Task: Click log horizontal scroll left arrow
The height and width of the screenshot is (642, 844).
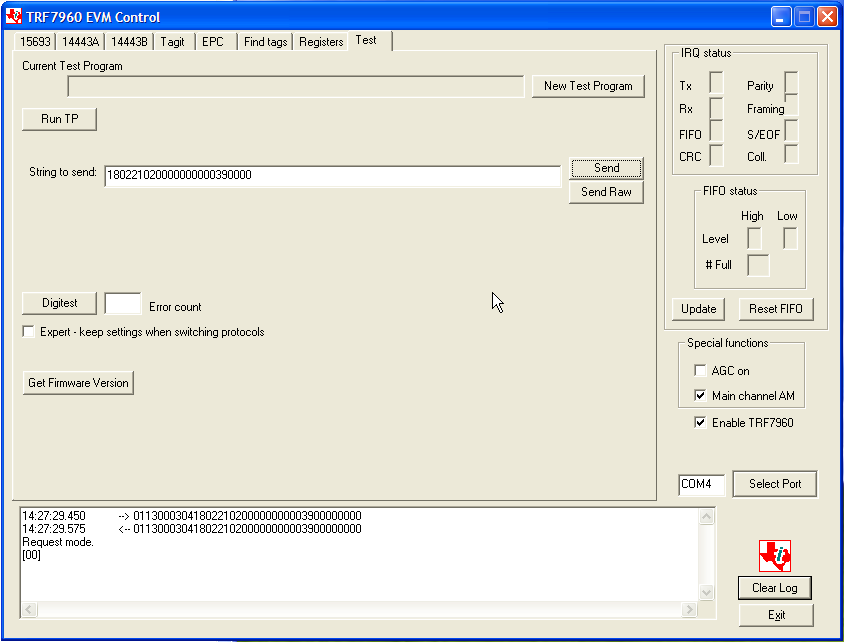Action: click(29, 610)
